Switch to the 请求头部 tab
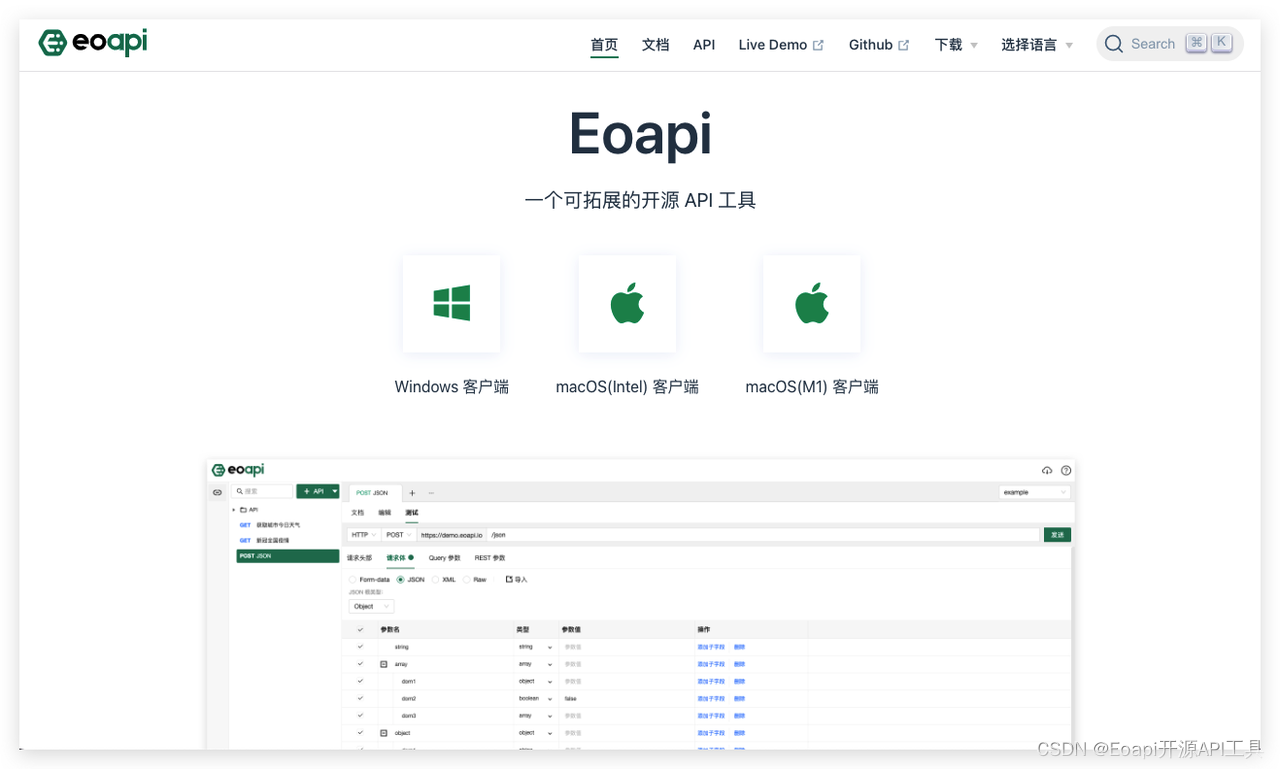Screen dimensions: 1280x769 tap(359, 558)
